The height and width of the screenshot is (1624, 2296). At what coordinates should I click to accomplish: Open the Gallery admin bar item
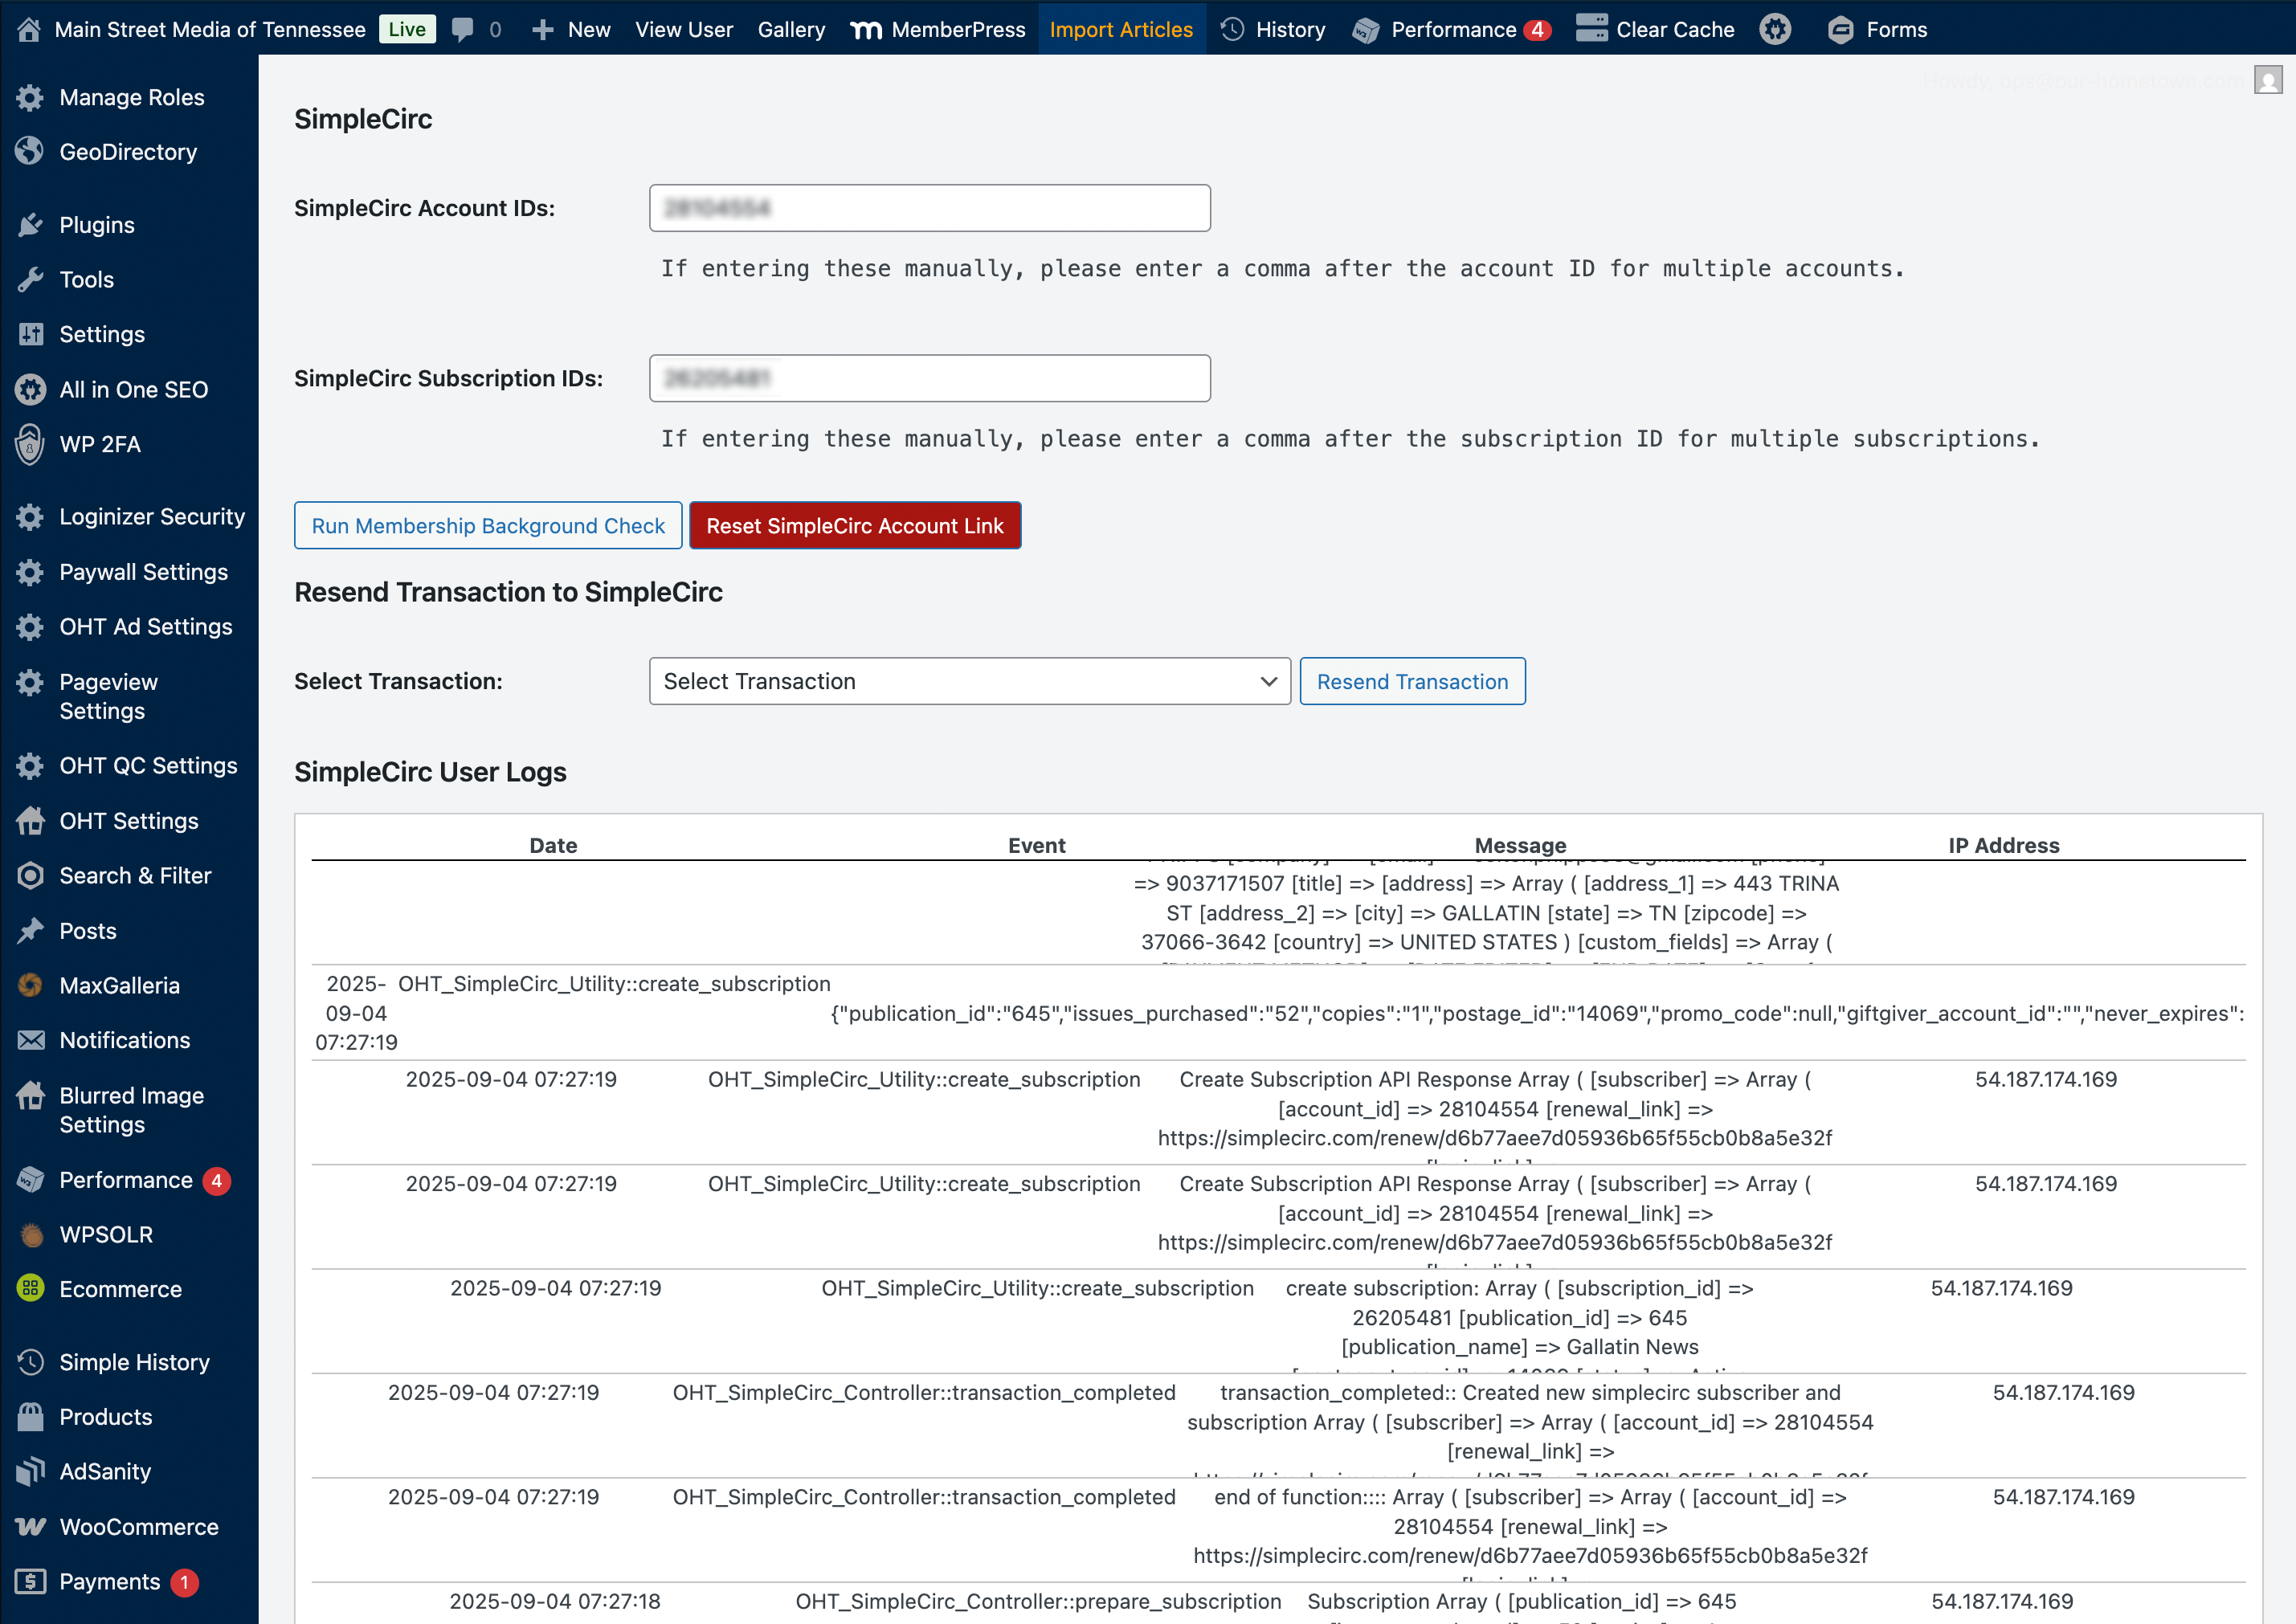[x=791, y=29]
